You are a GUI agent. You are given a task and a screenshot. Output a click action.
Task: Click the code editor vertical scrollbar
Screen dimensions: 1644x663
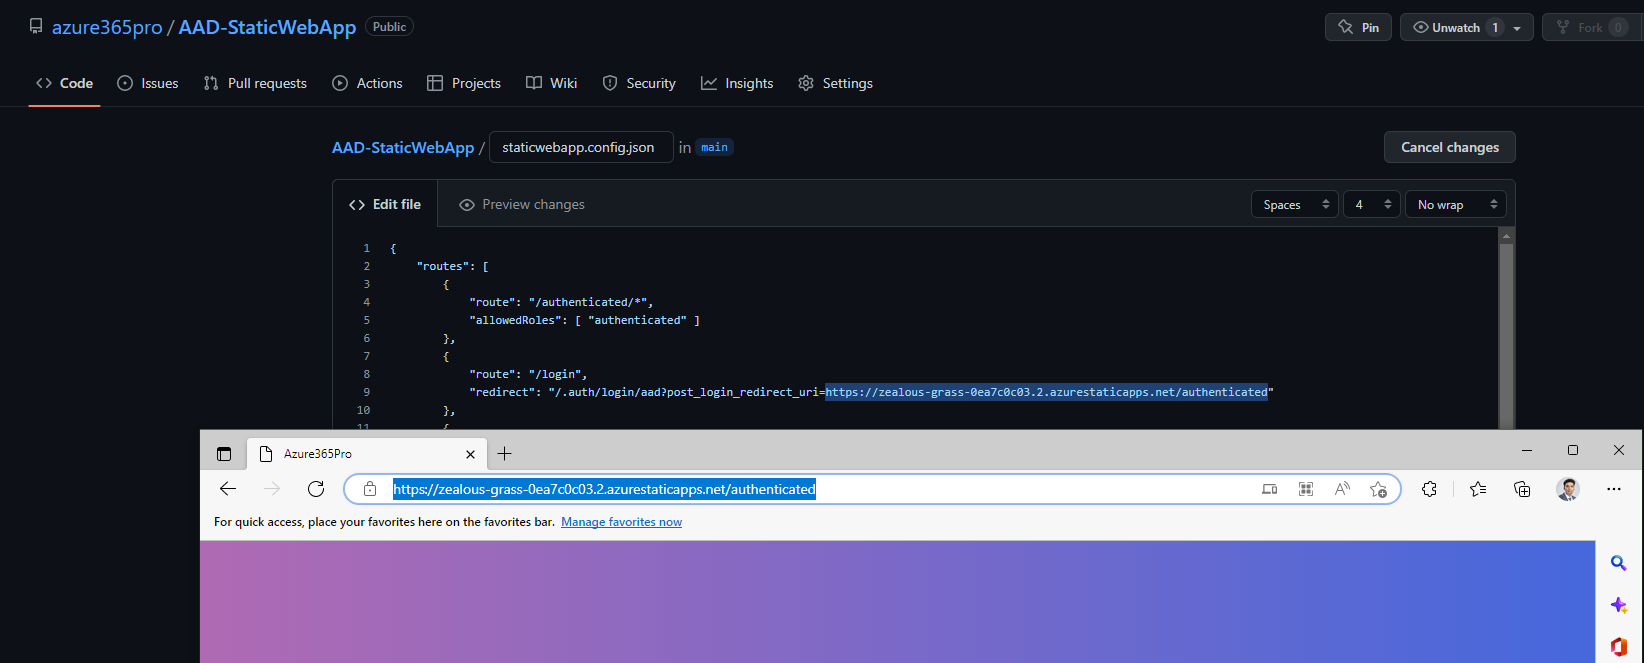point(1506,335)
